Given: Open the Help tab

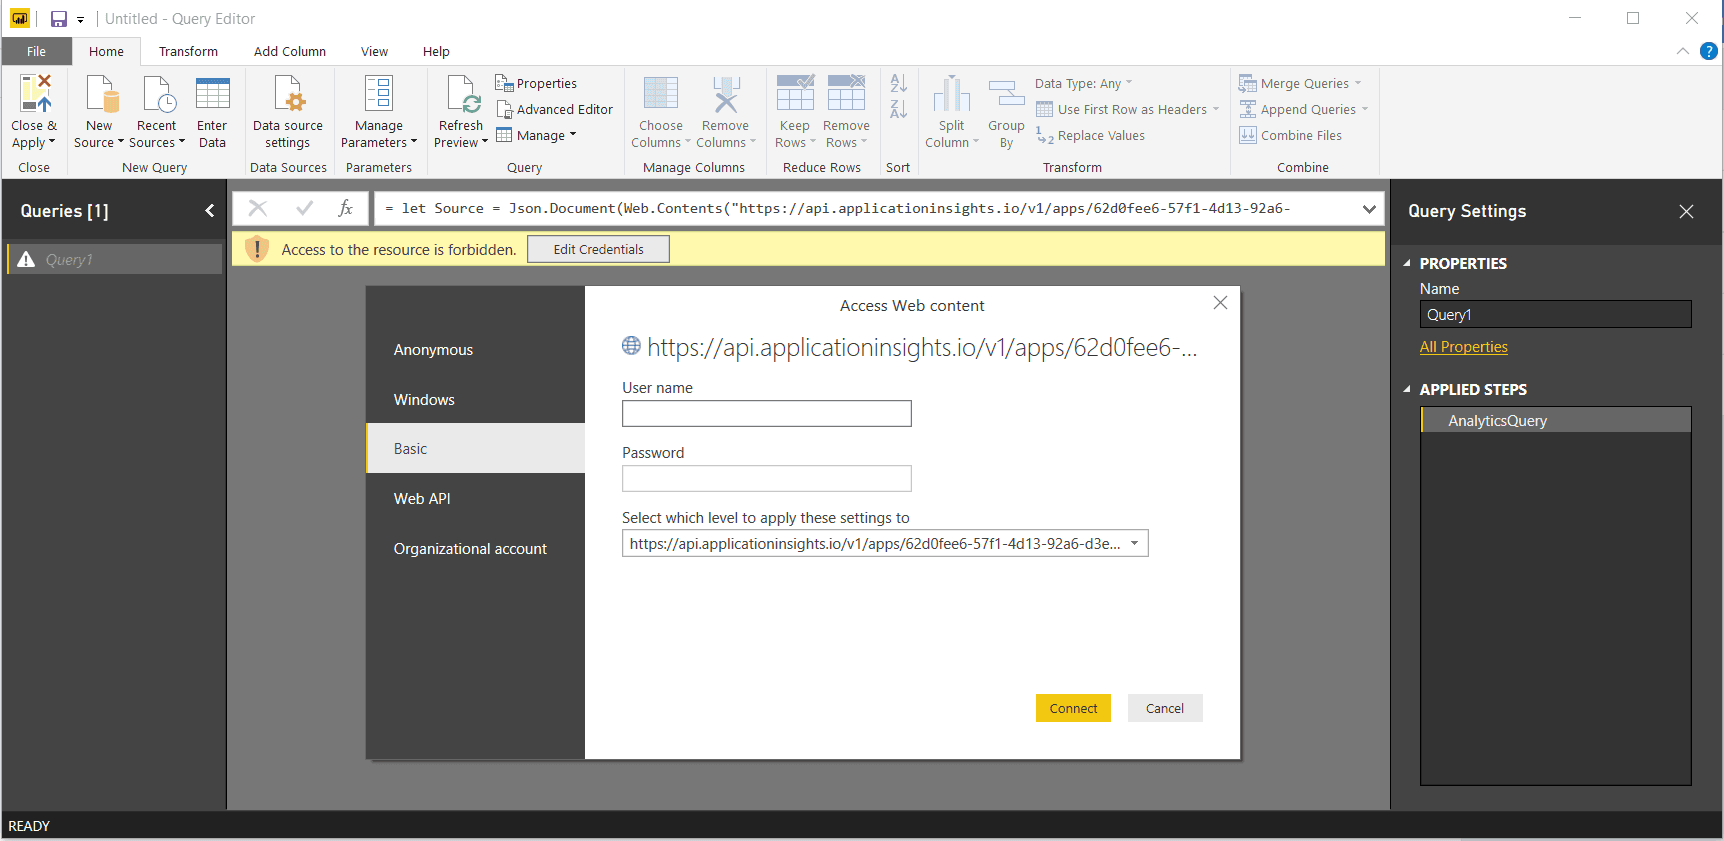Looking at the screenshot, I should coord(436,51).
